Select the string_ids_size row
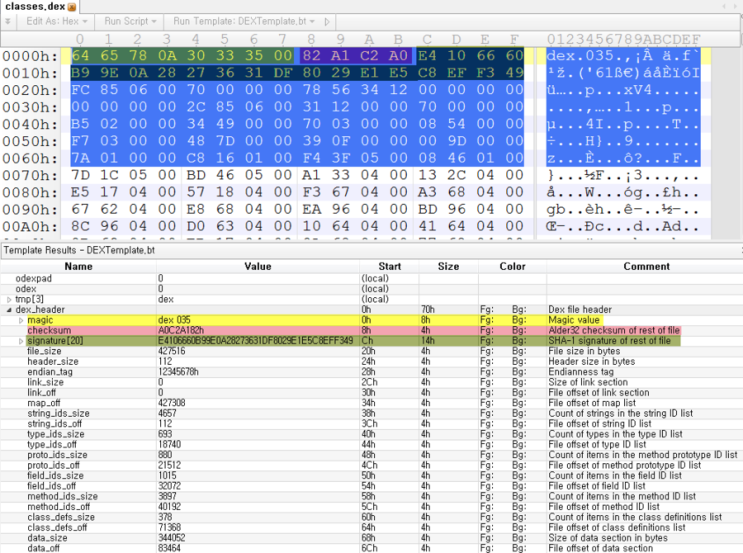Screen dimensions: 743x553 coord(372,414)
